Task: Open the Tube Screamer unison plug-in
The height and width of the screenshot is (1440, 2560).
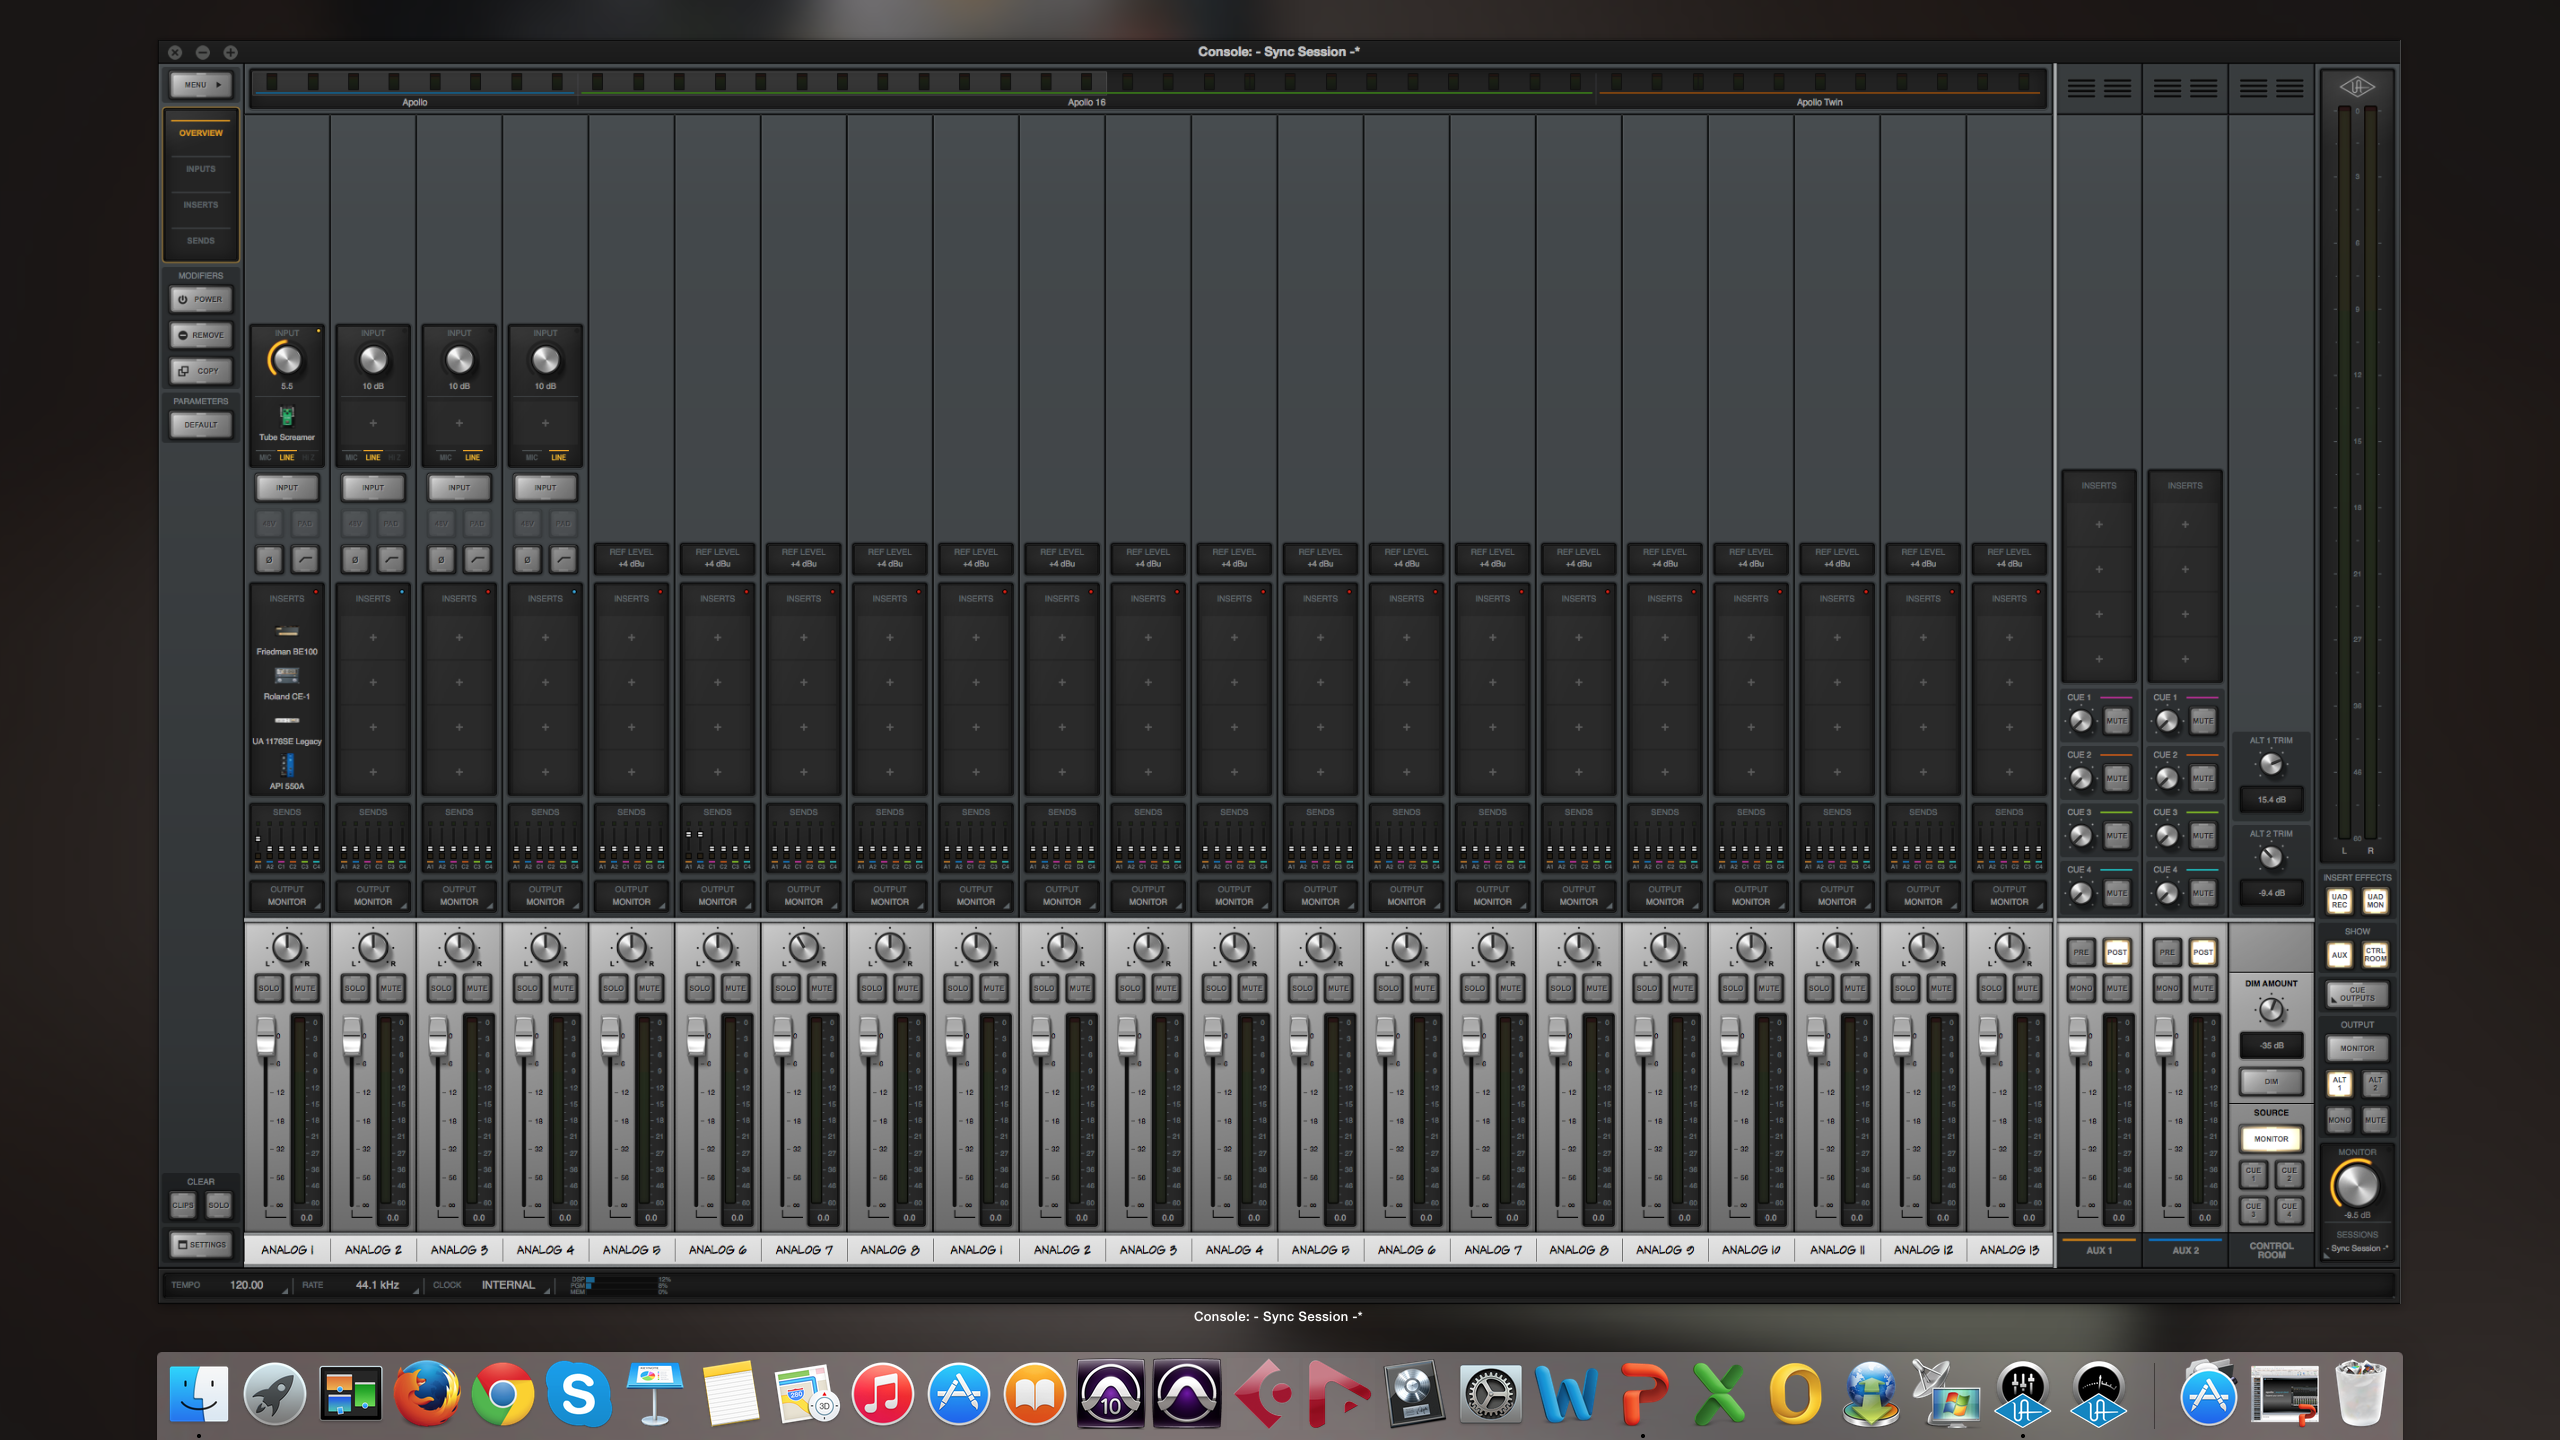Action: tap(287, 423)
